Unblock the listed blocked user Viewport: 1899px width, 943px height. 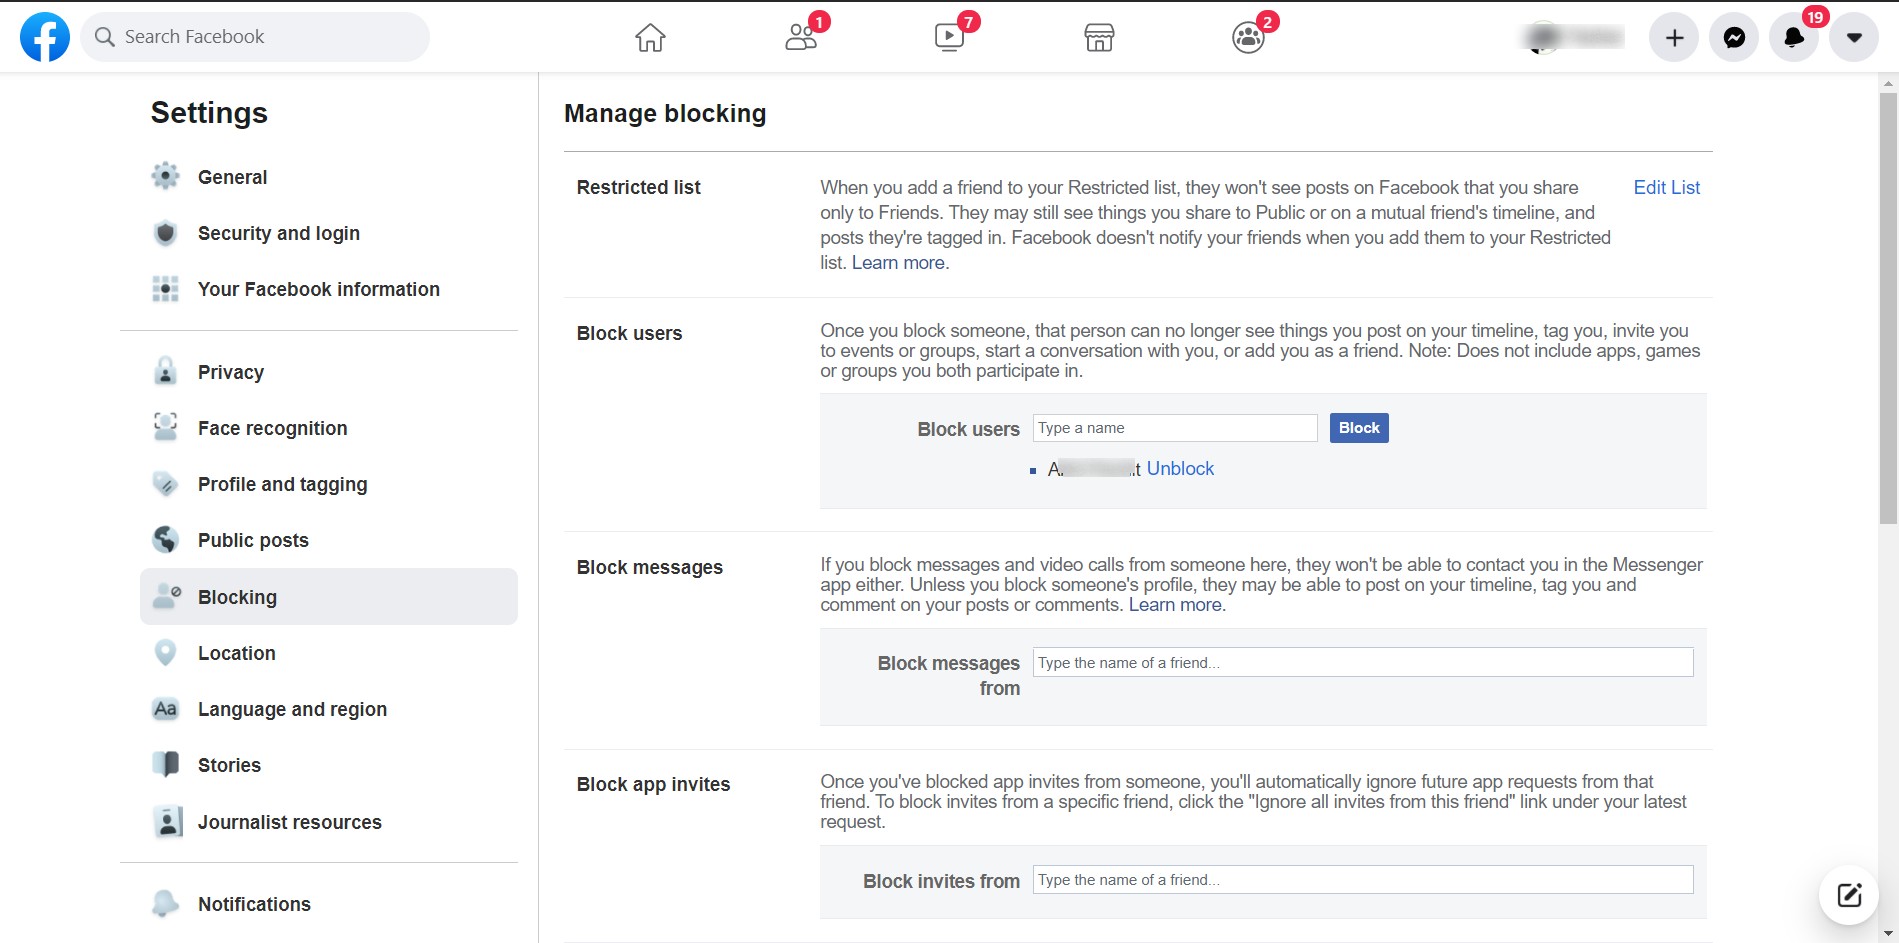tap(1180, 468)
